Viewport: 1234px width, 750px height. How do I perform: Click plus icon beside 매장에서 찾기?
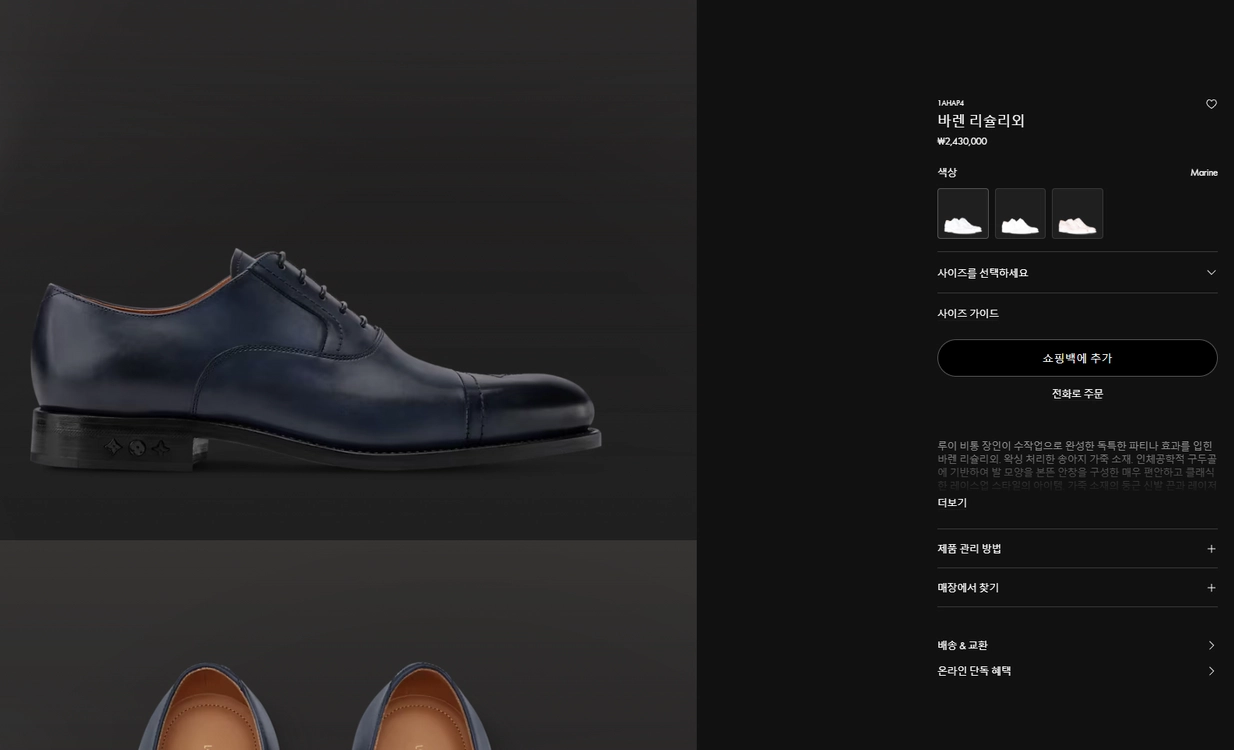coord(1211,588)
